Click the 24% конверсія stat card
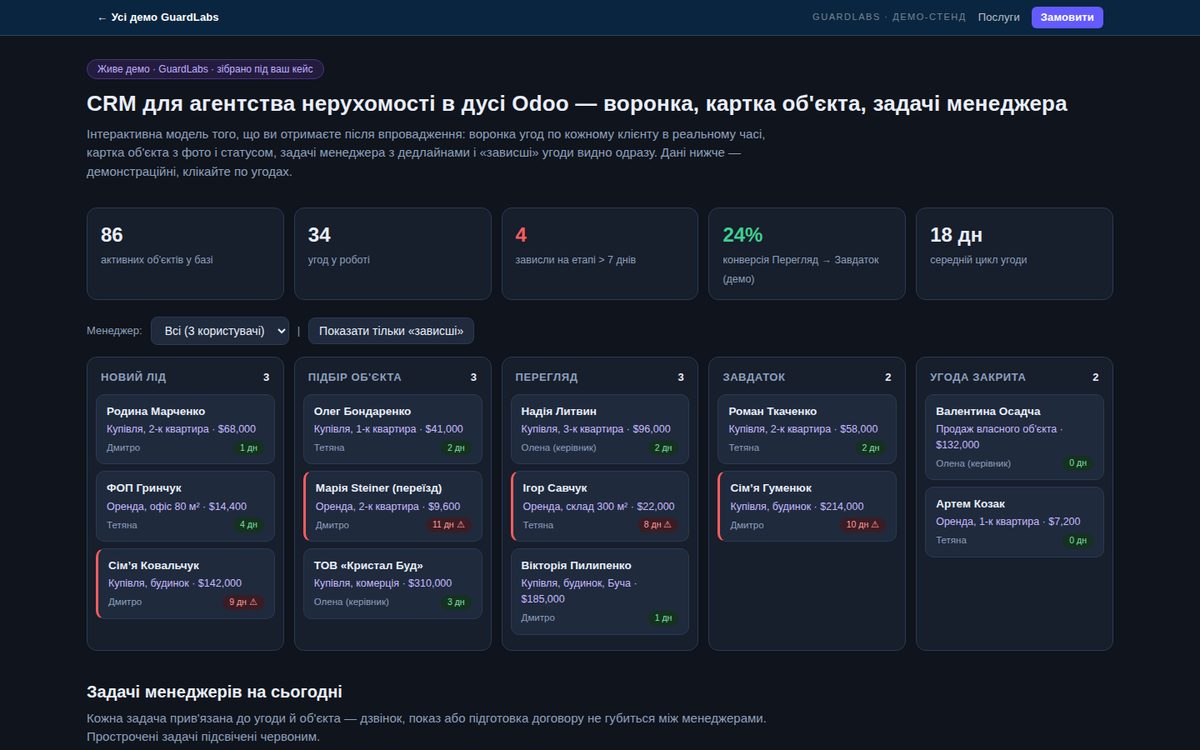The width and height of the screenshot is (1200, 750). tap(807, 254)
